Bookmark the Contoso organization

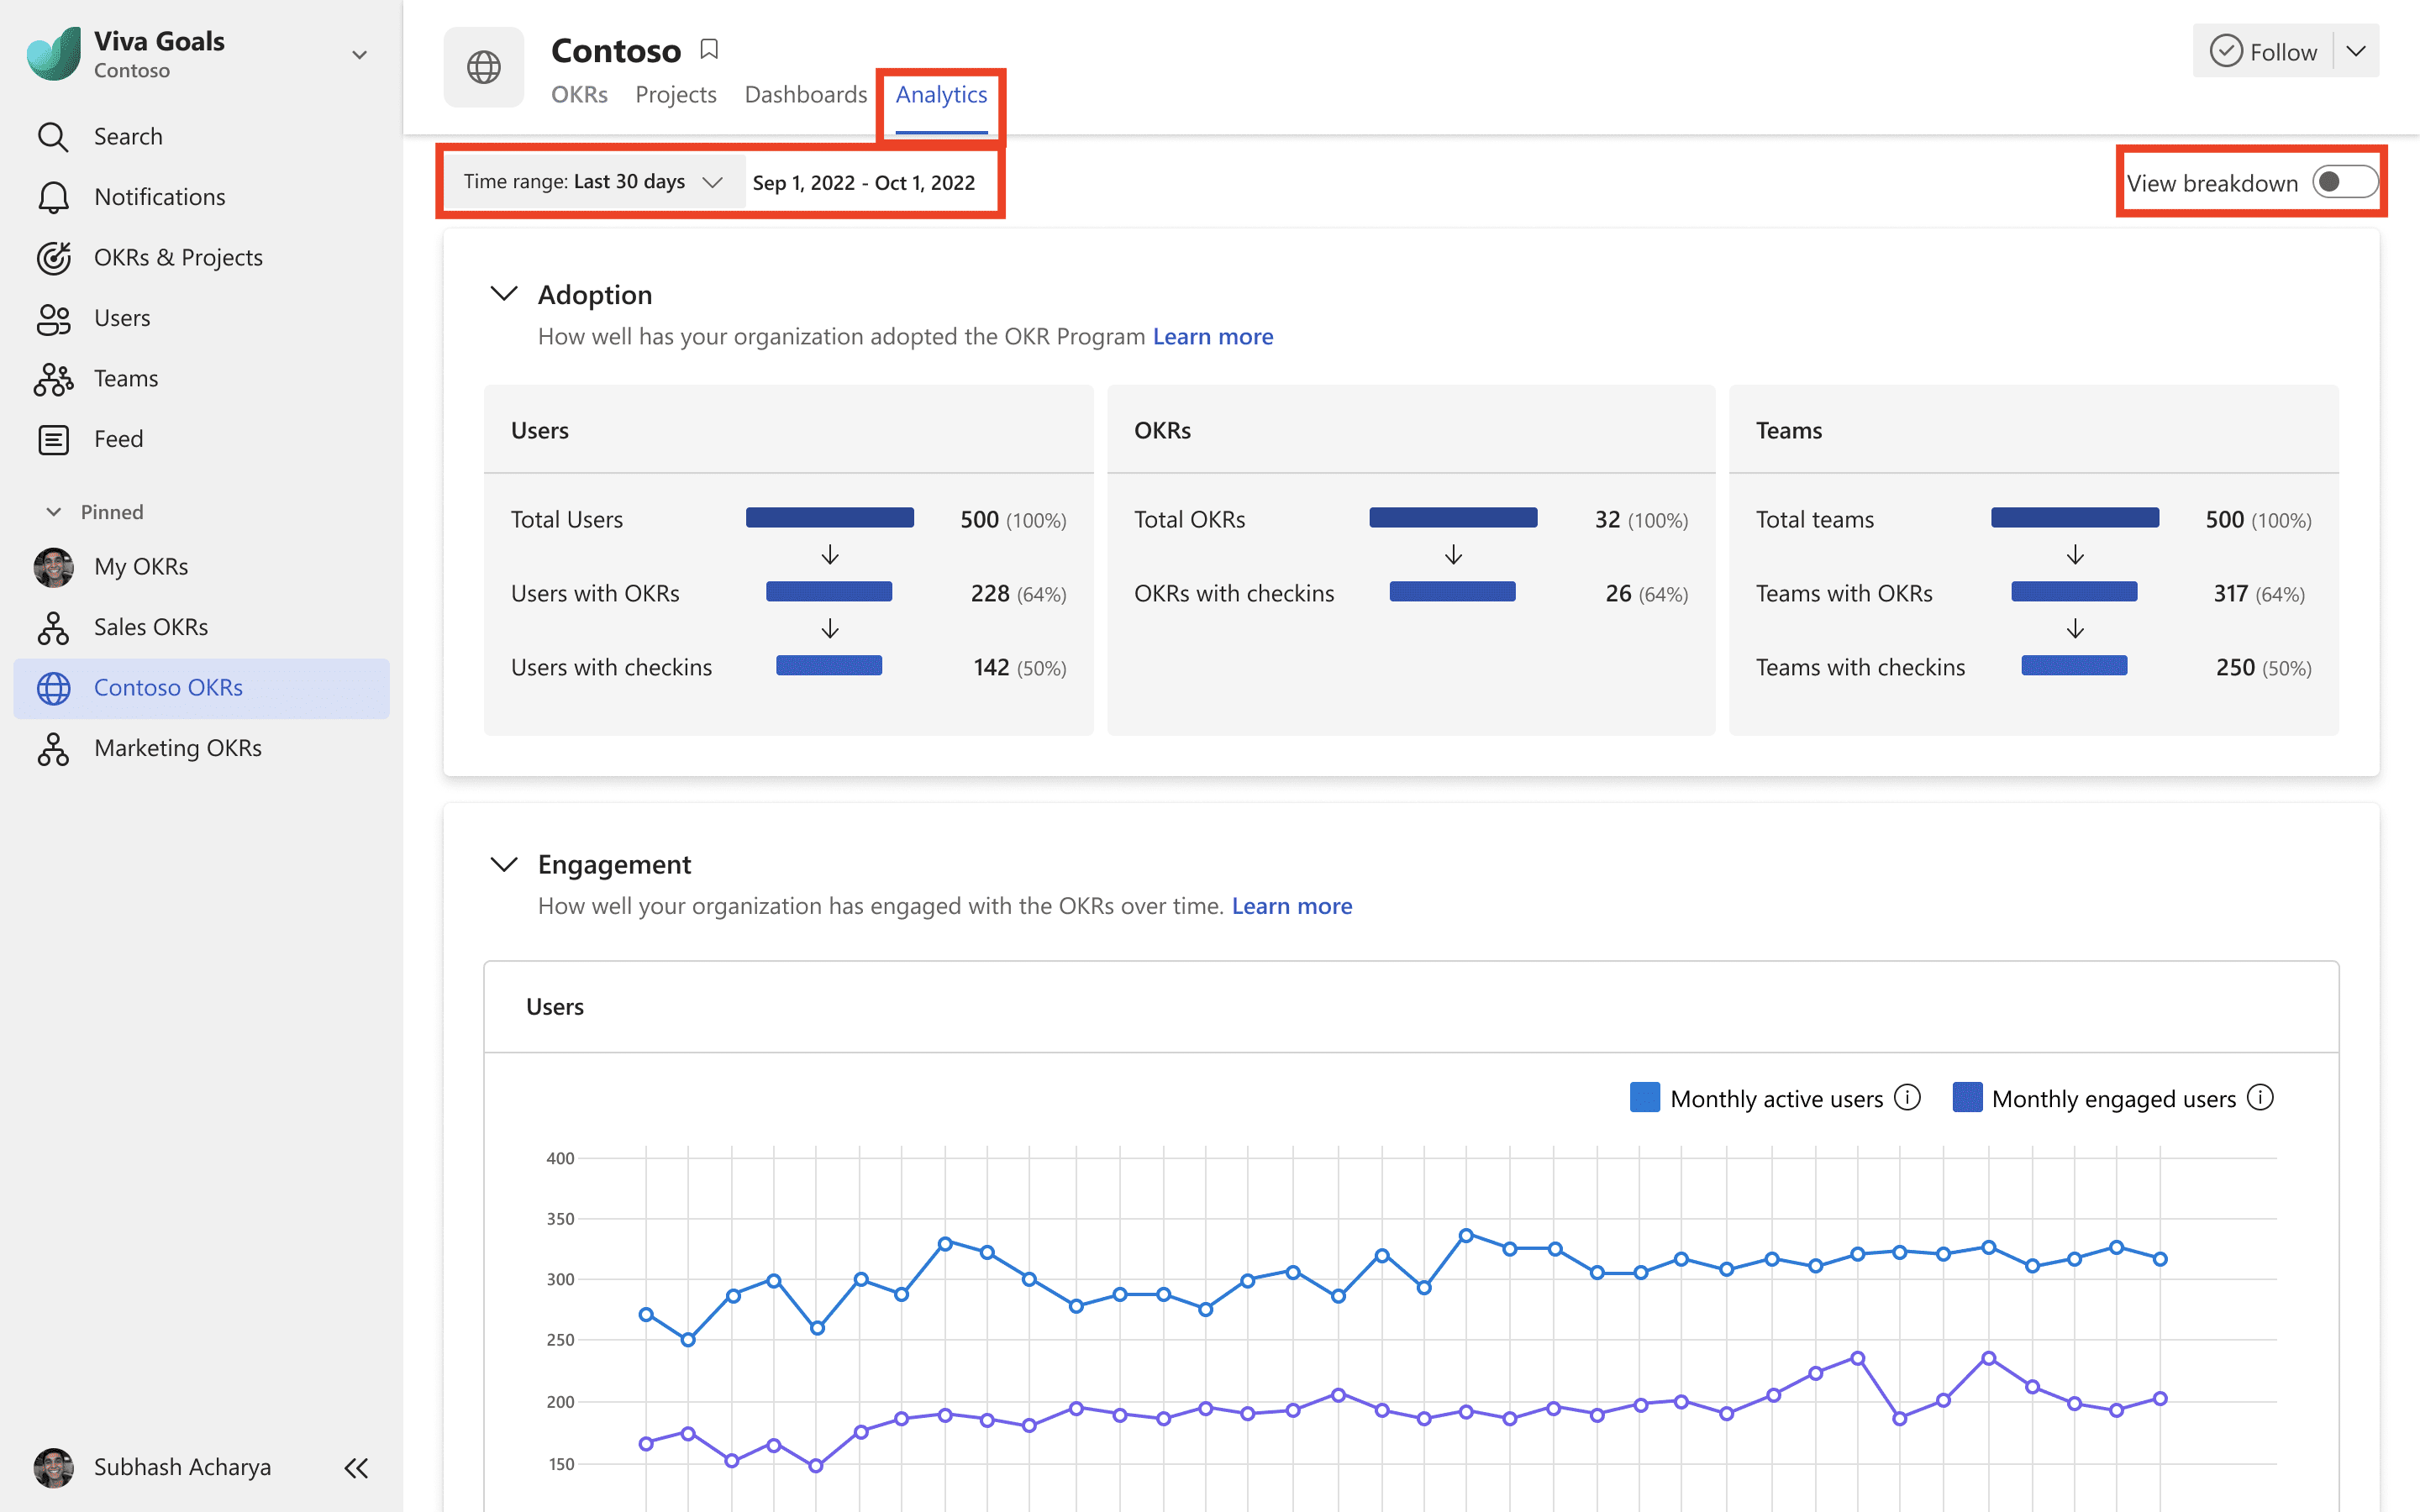(x=710, y=48)
